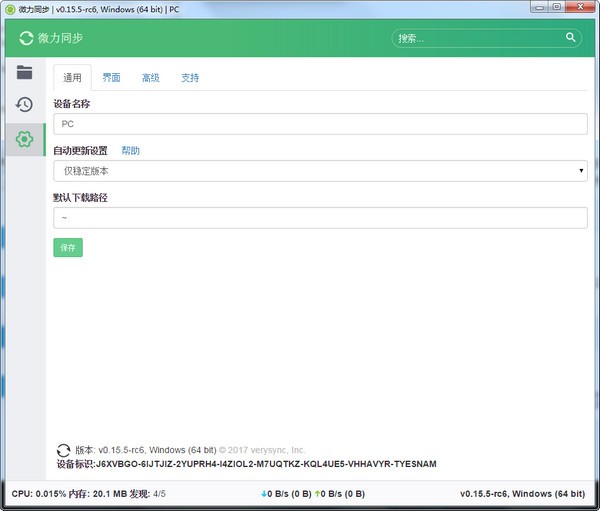Open the 高级 tab

150,77
